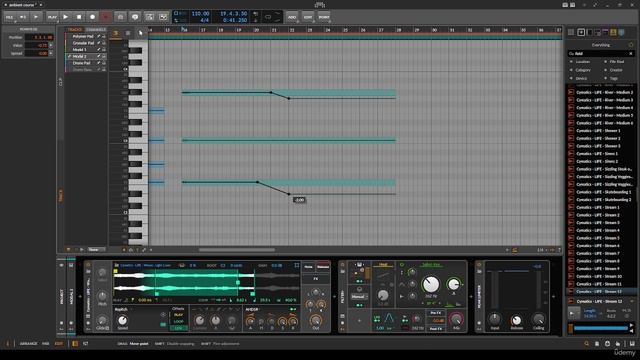The width and height of the screenshot is (640, 360).
Task: Expand the Device filter
Action: (581, 78)
